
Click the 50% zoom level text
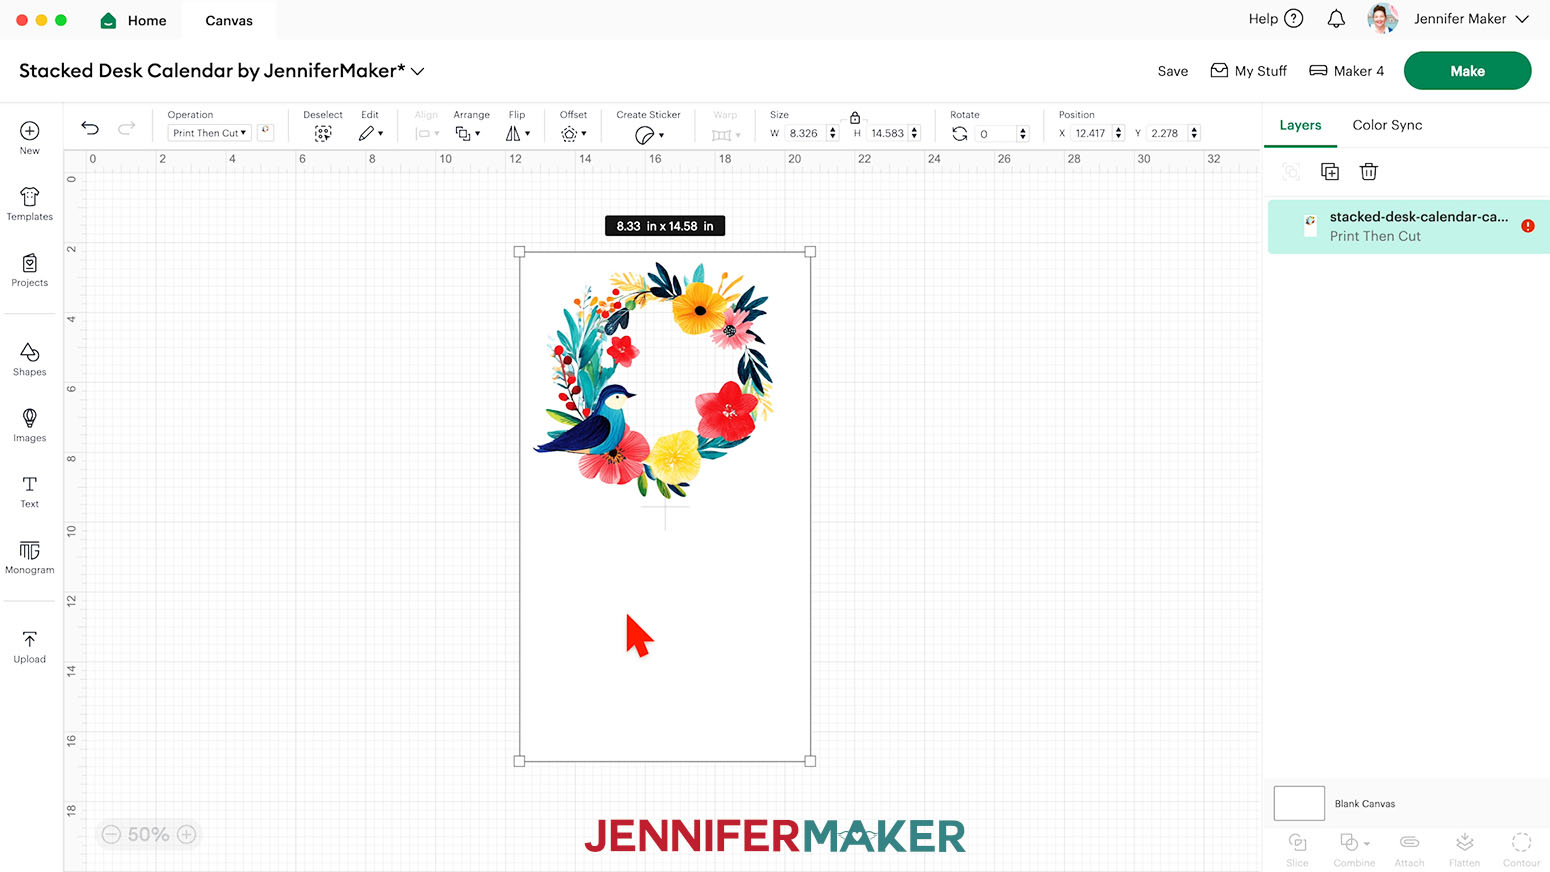click(x=148, y=834)
